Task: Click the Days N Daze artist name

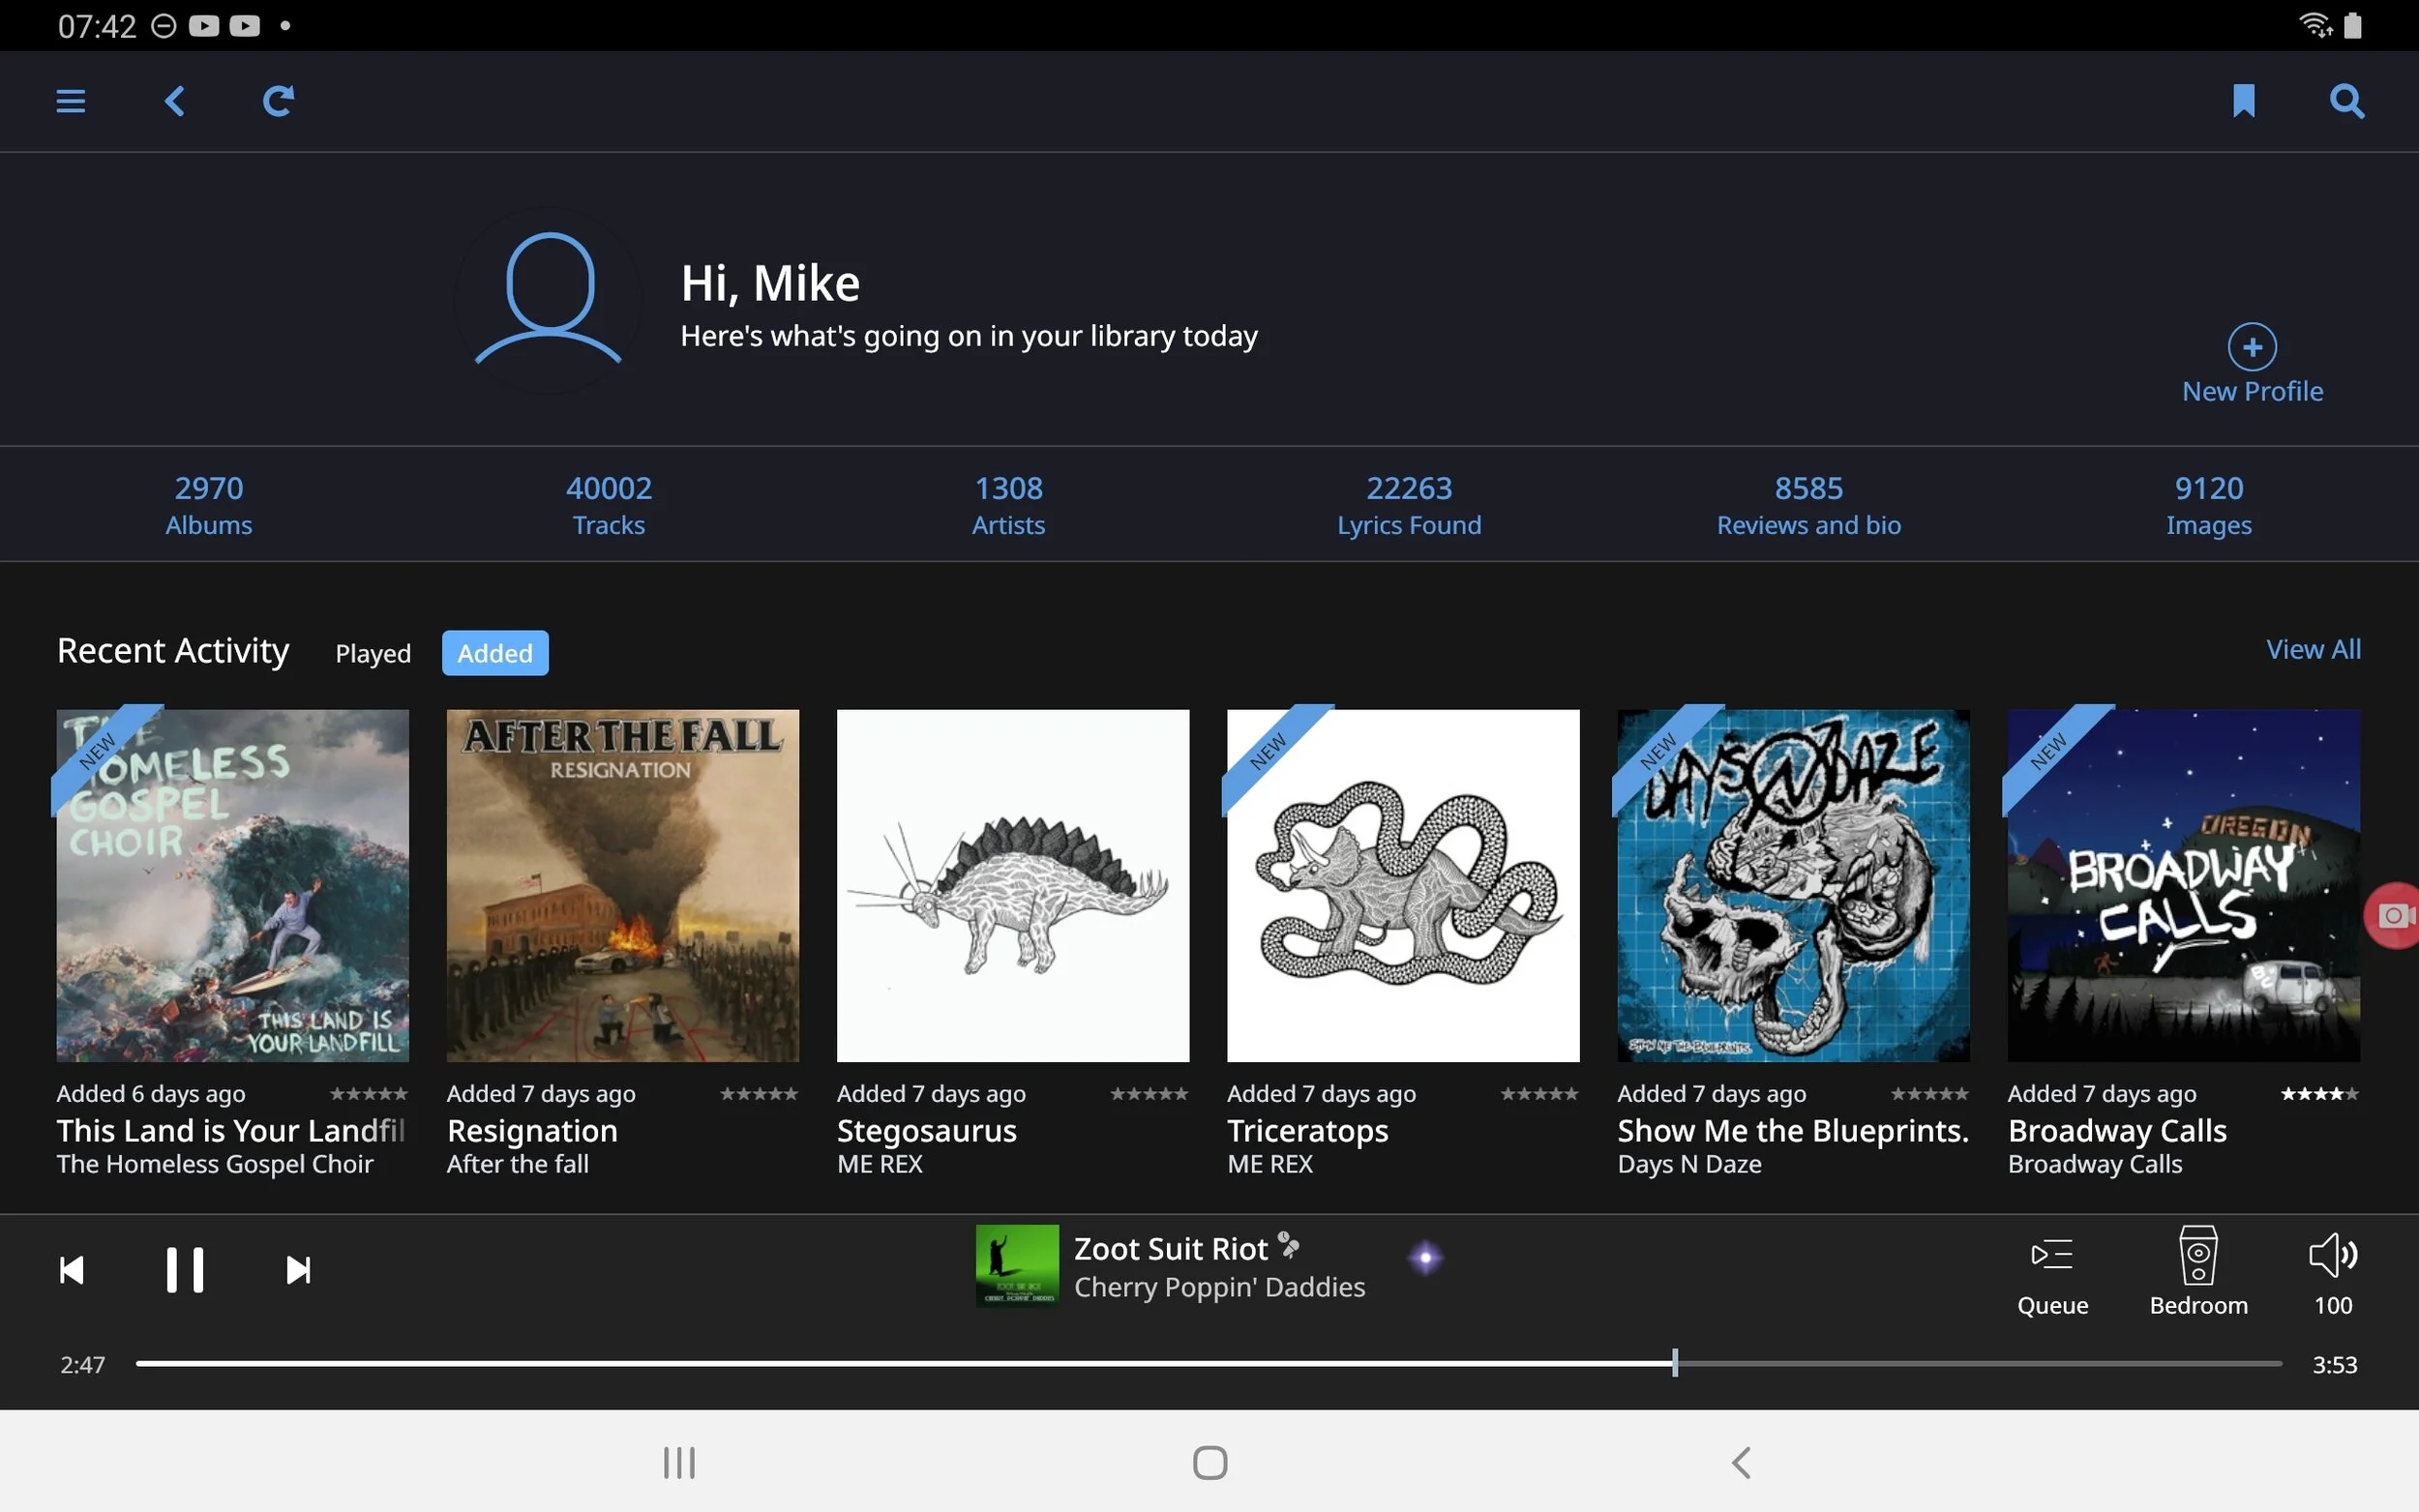Action: 1690,1164
